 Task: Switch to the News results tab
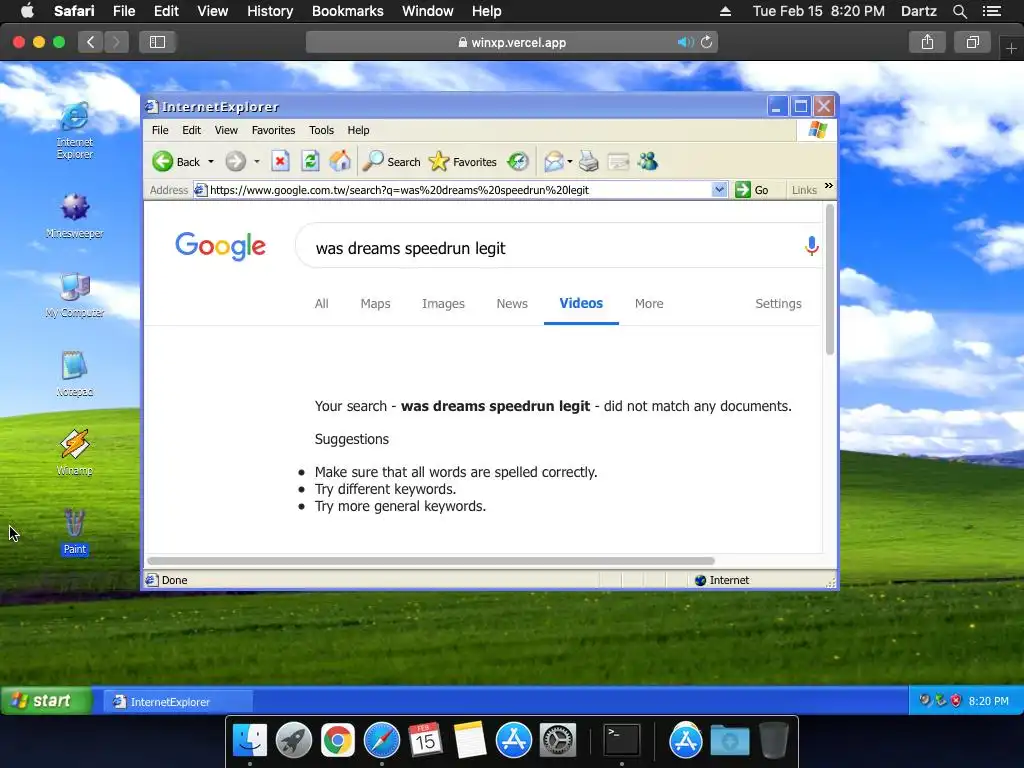pyautogui.click(x=512, y=304)
